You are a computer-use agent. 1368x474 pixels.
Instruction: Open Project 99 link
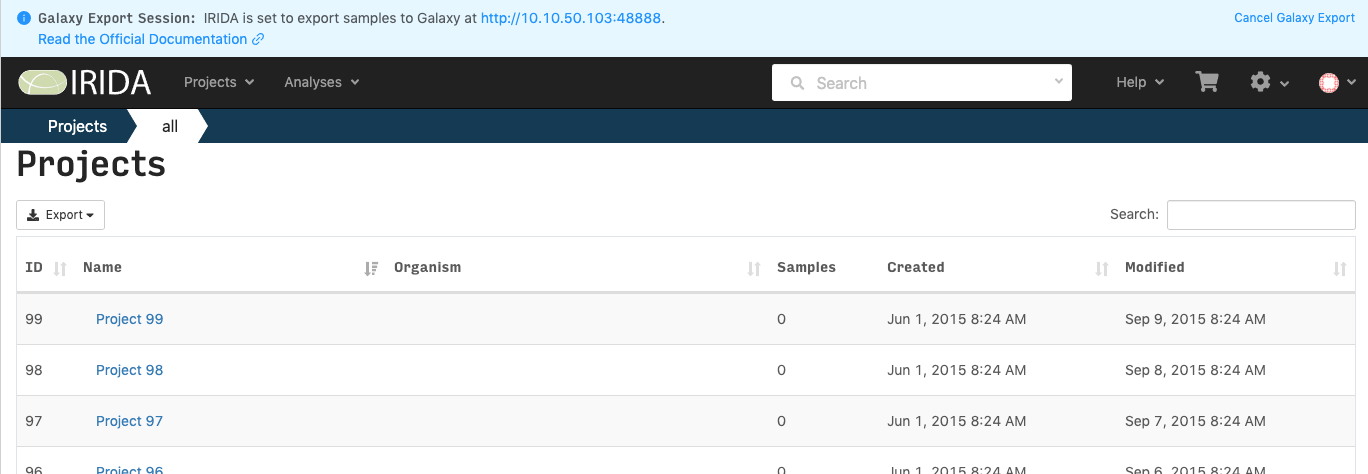click(129, 319)
